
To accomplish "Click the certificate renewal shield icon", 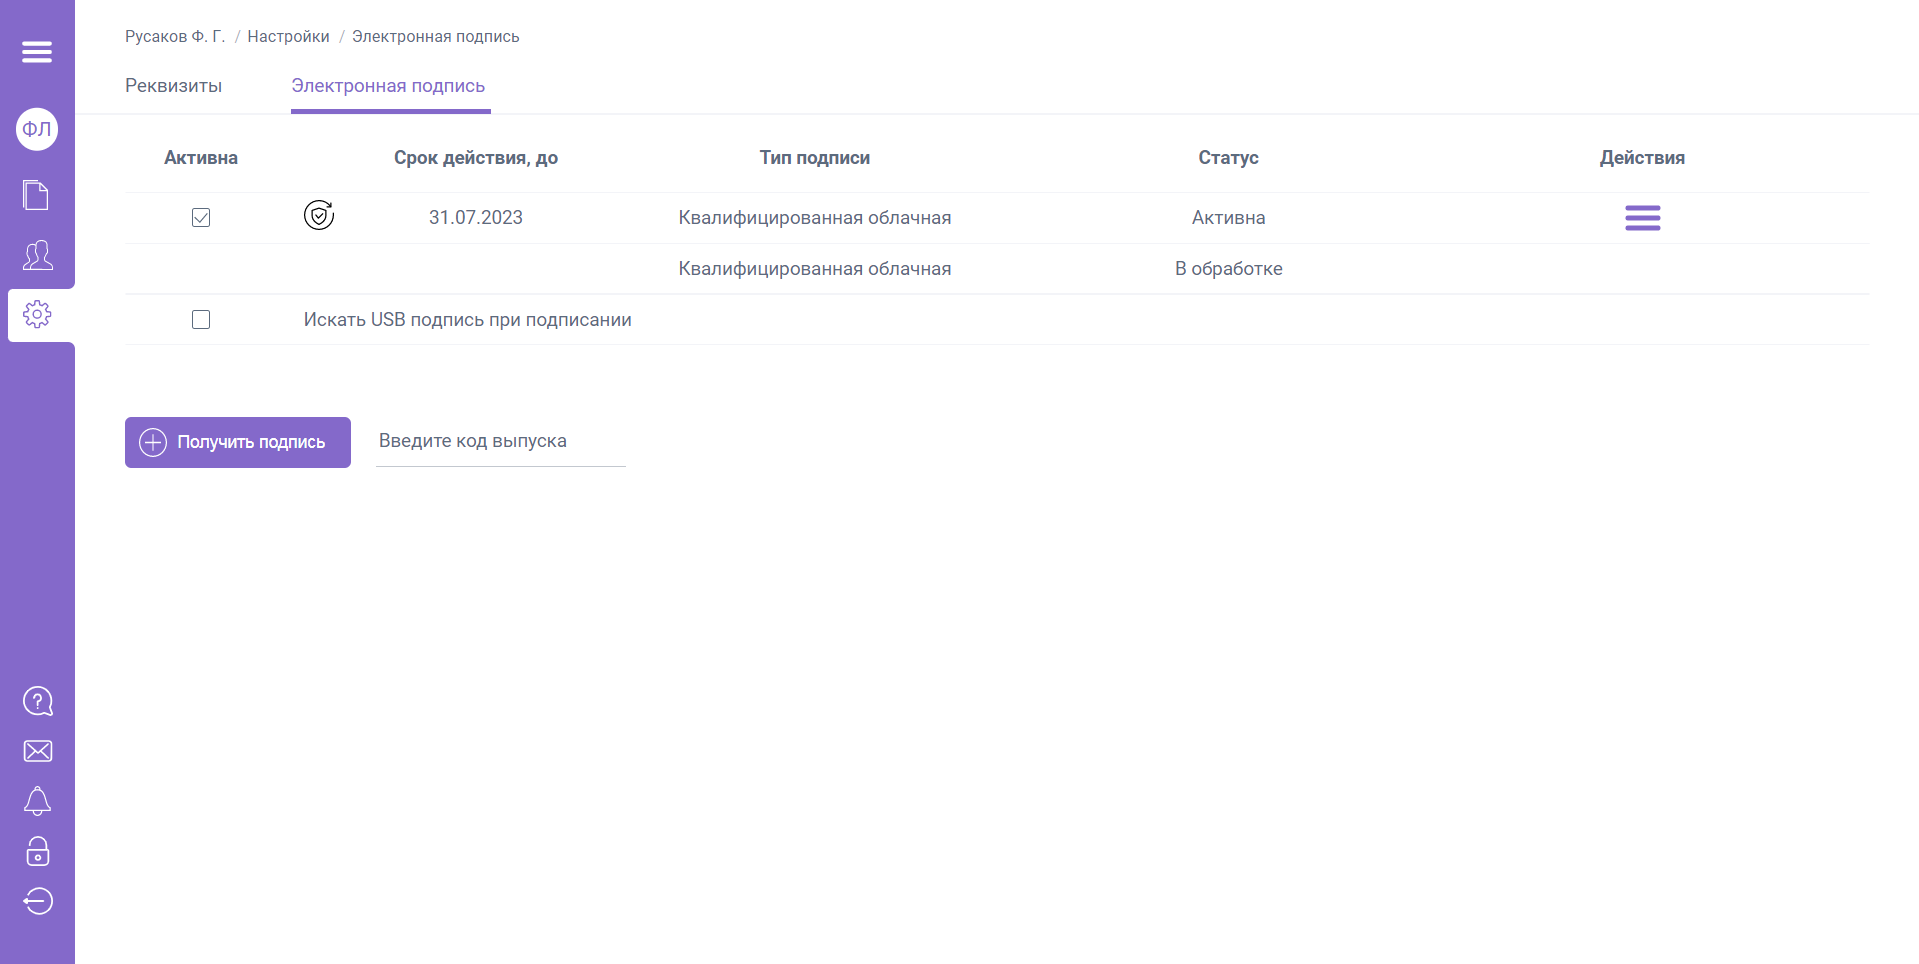I will click(x=319, y=215).
